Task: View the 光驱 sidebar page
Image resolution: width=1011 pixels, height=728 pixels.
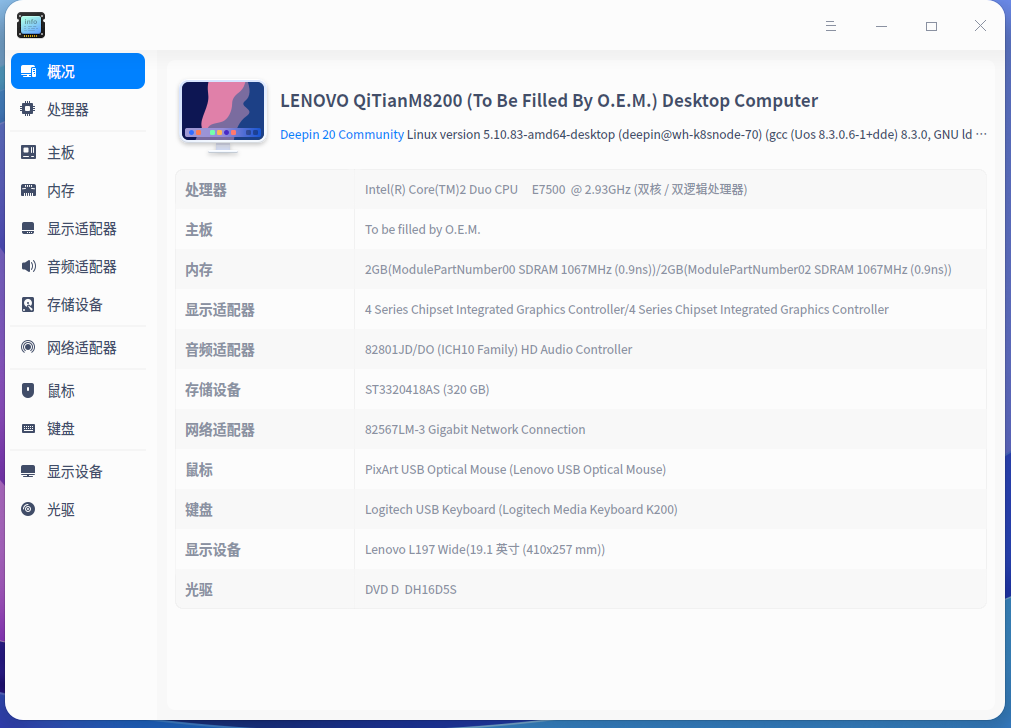Action: 78,510
